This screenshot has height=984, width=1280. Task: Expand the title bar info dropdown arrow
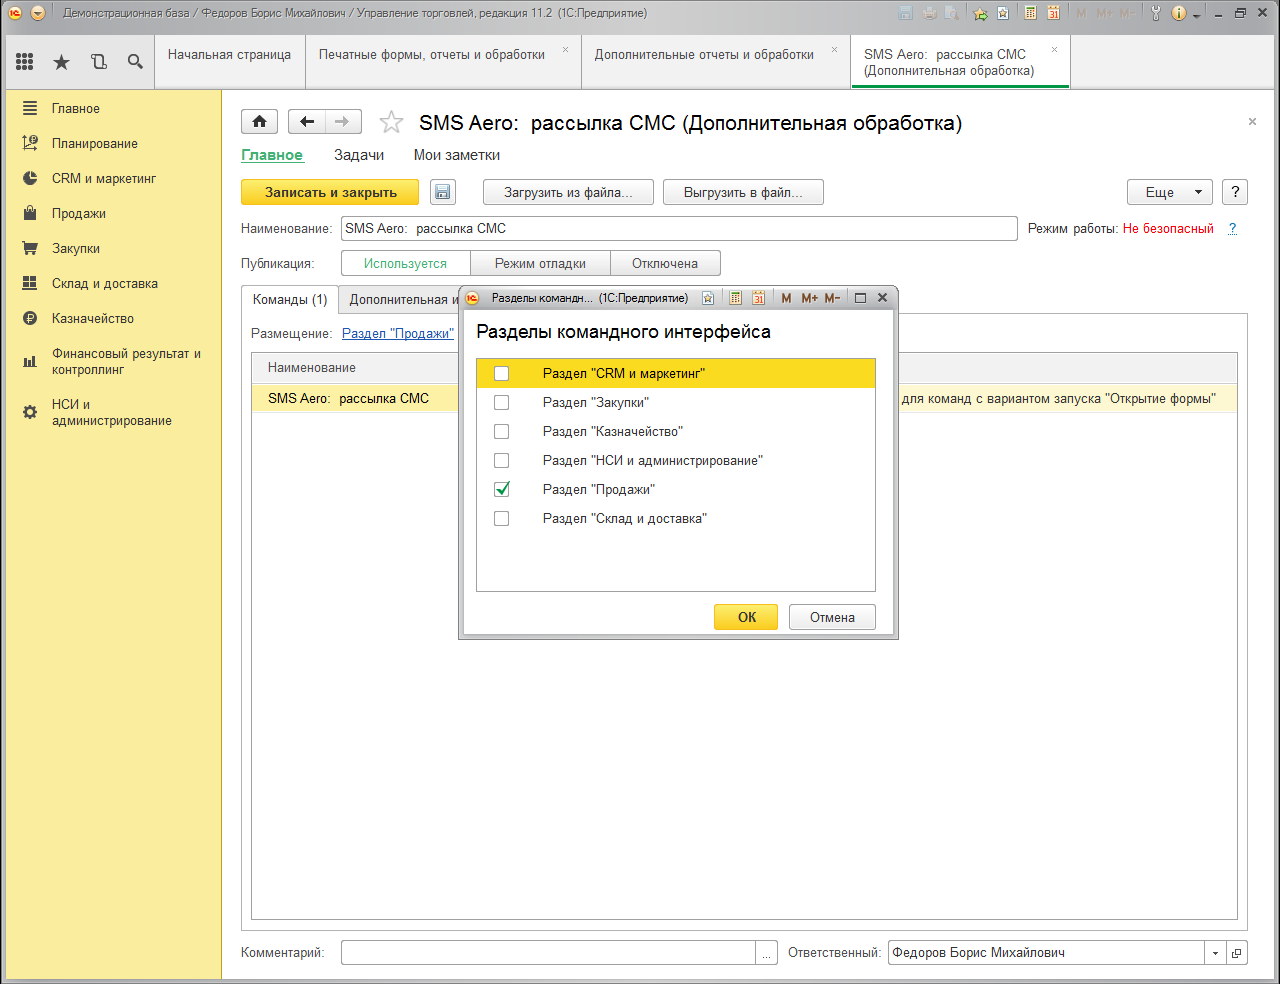[x=1196, y=15]
